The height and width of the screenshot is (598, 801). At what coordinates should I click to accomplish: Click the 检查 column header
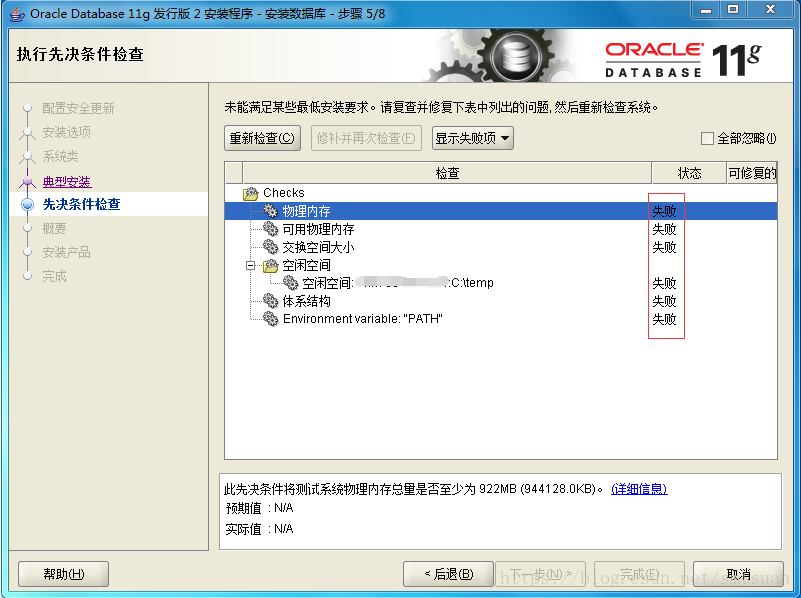tap(447, 173)
